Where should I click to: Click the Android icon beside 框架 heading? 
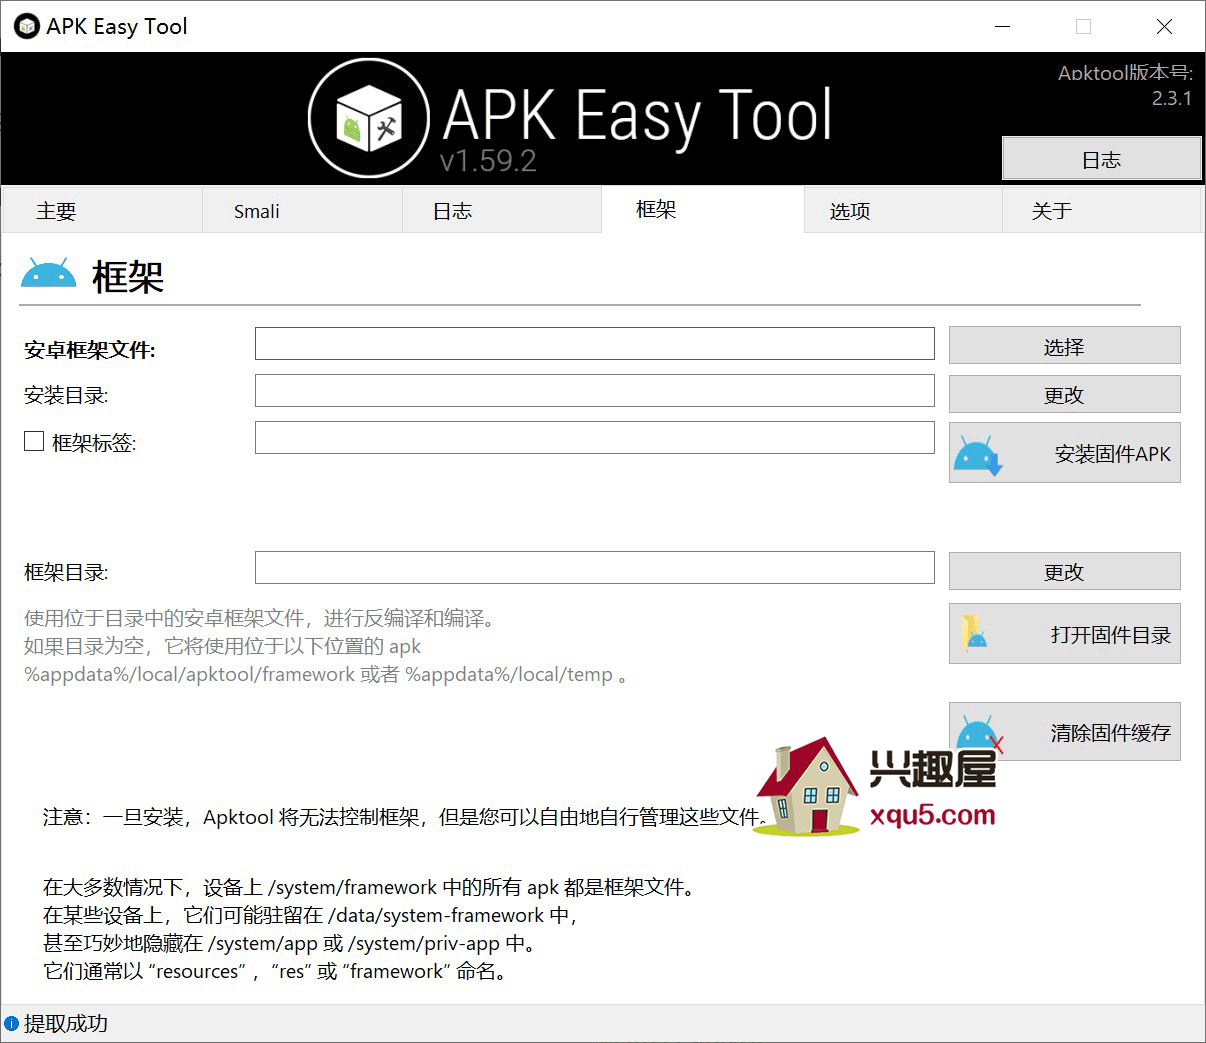click(x=48, y=274)
